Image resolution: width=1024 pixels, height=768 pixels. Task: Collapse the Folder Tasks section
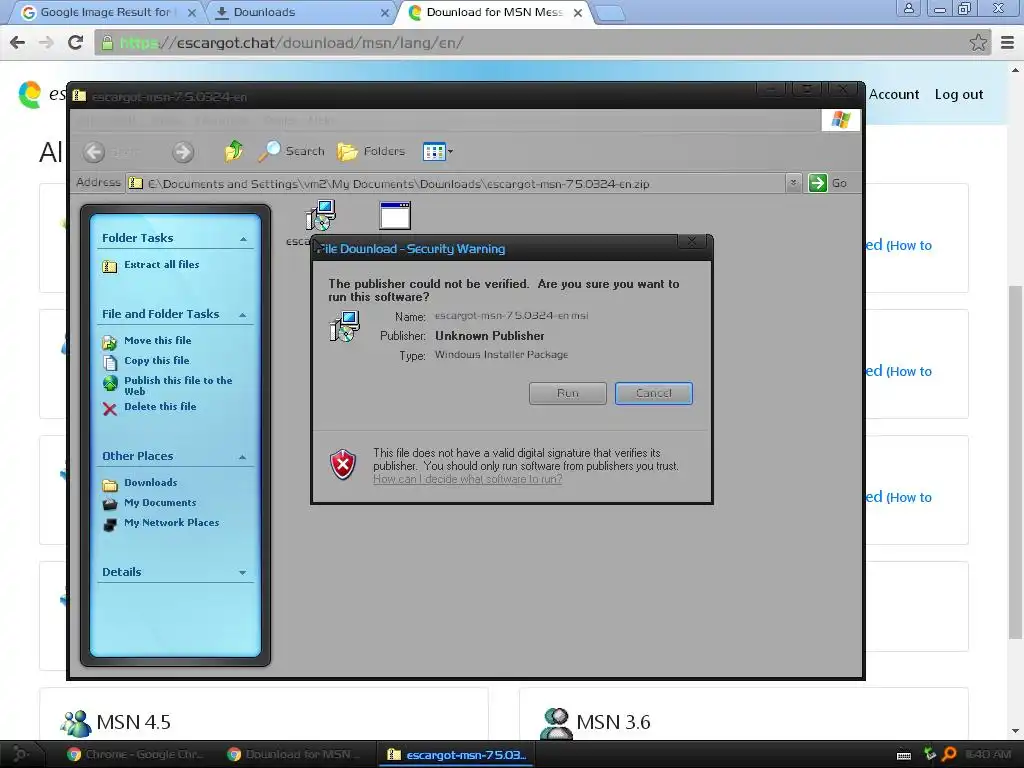click(243, 239)
